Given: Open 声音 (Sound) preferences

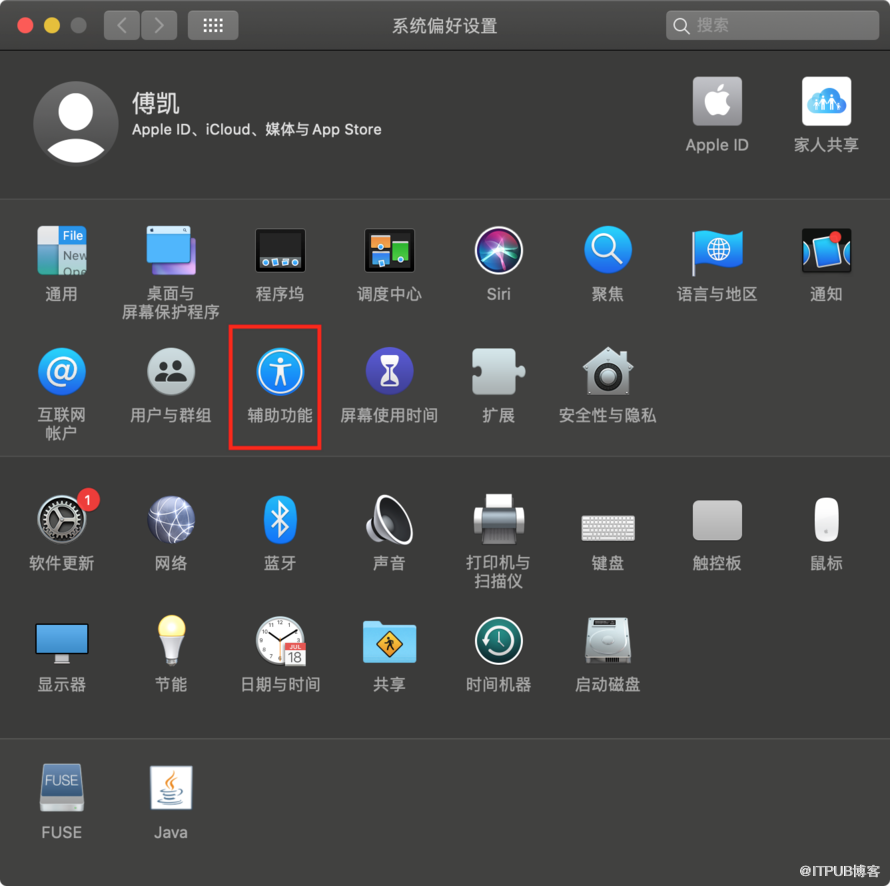Looking at the screenshot, I should click(389, 519).
